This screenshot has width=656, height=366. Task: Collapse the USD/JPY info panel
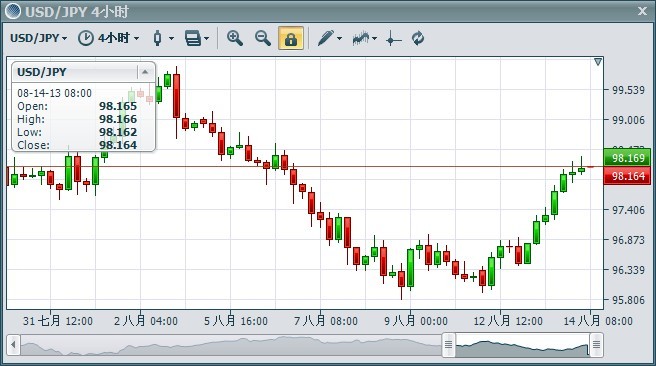145,72
